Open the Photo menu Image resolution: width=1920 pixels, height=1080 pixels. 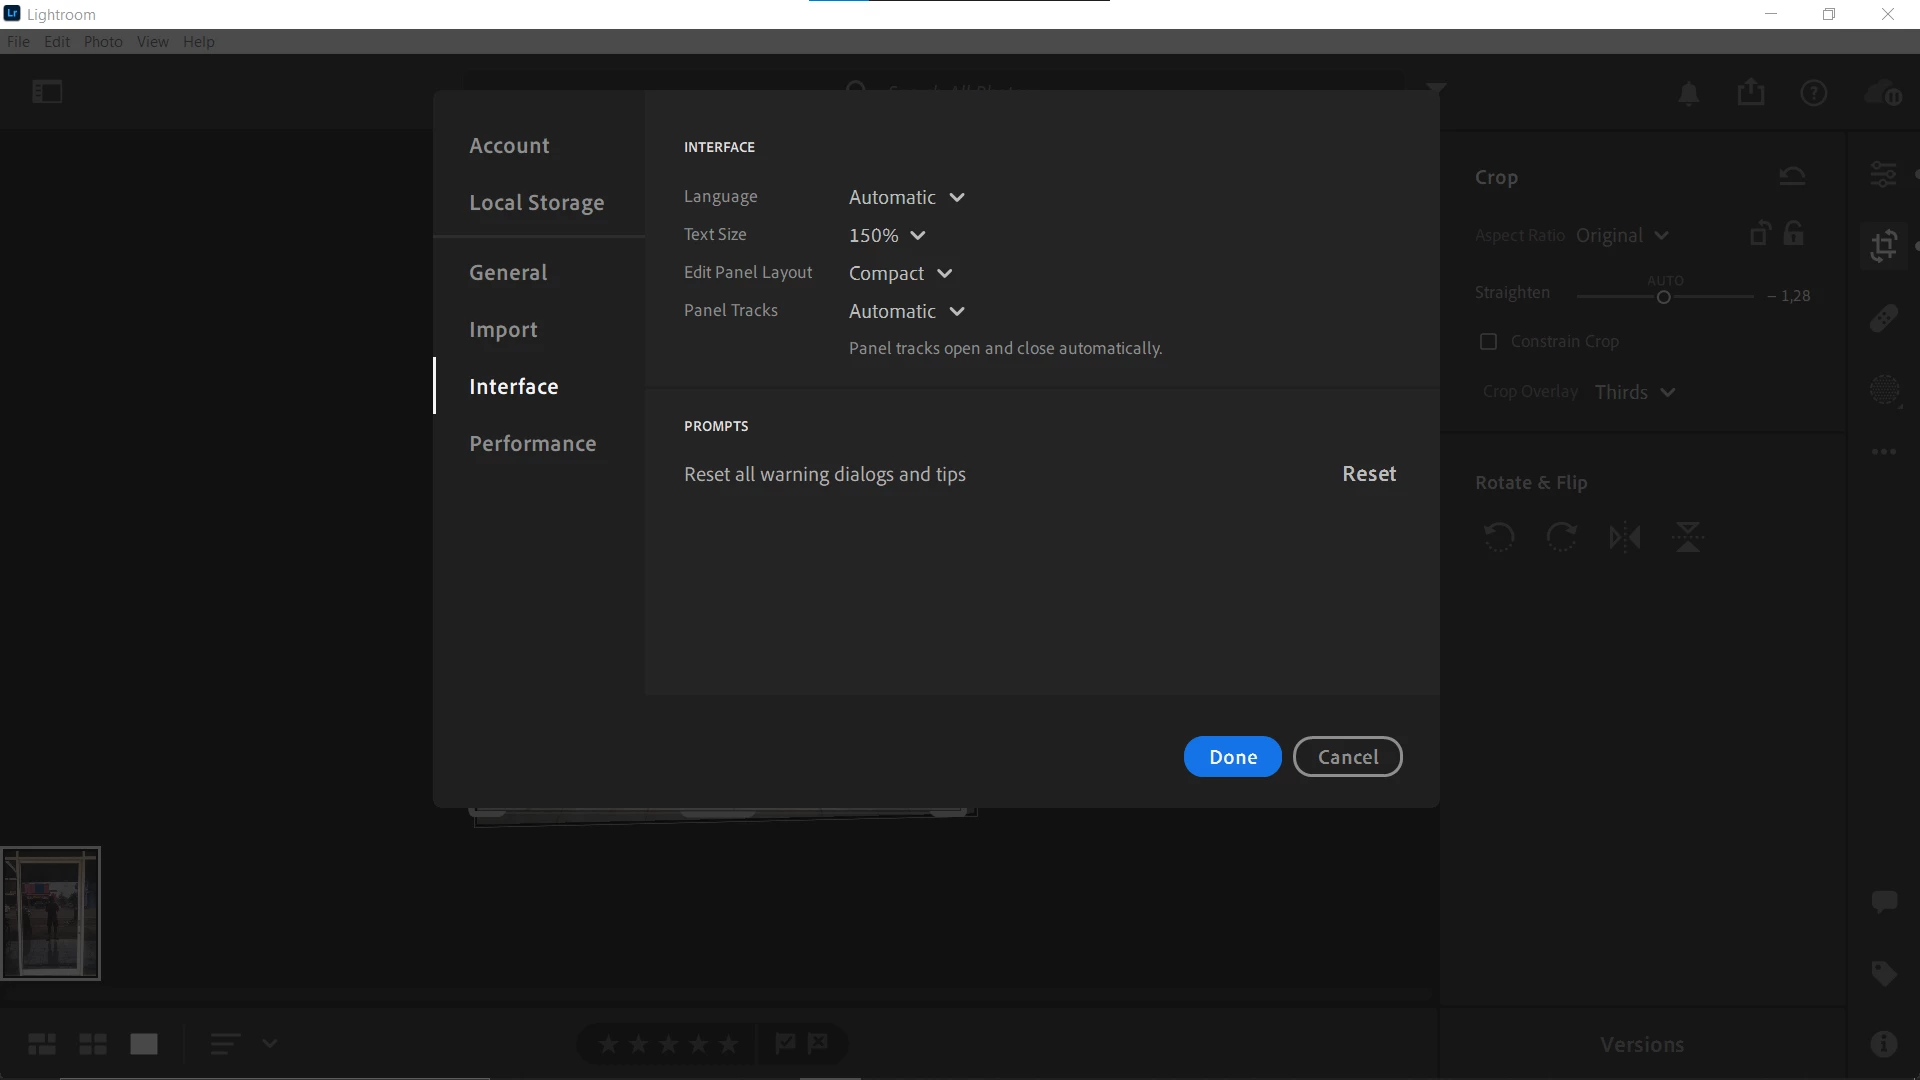coord(103,42)
